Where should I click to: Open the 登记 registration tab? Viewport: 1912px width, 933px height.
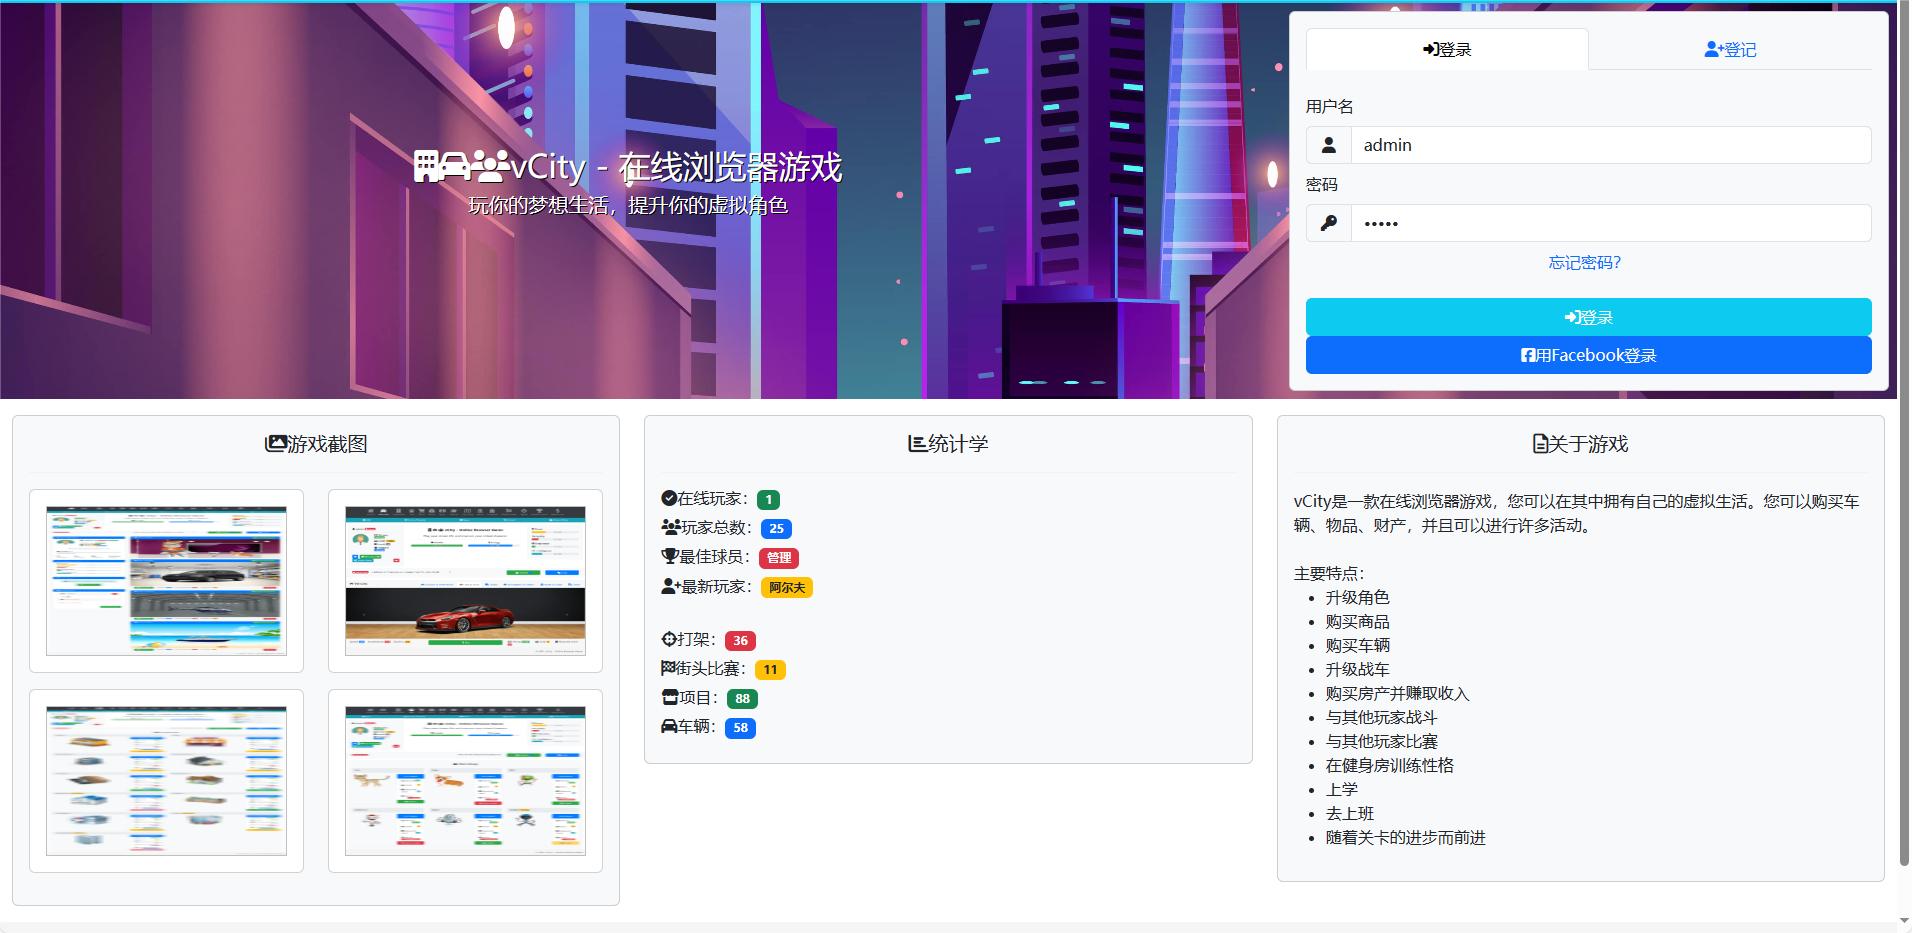click(x=1730, y=50)
